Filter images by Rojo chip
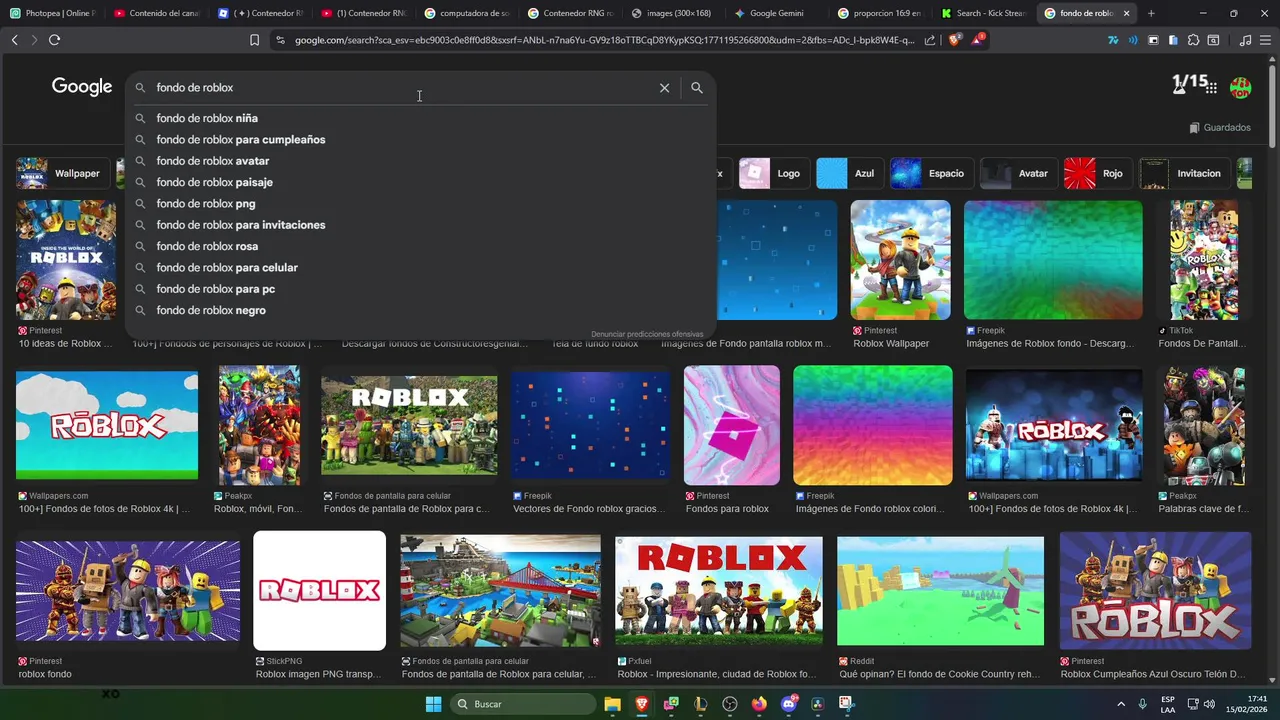Screen dimensions: 1280x720 [x=1096, y=173]
